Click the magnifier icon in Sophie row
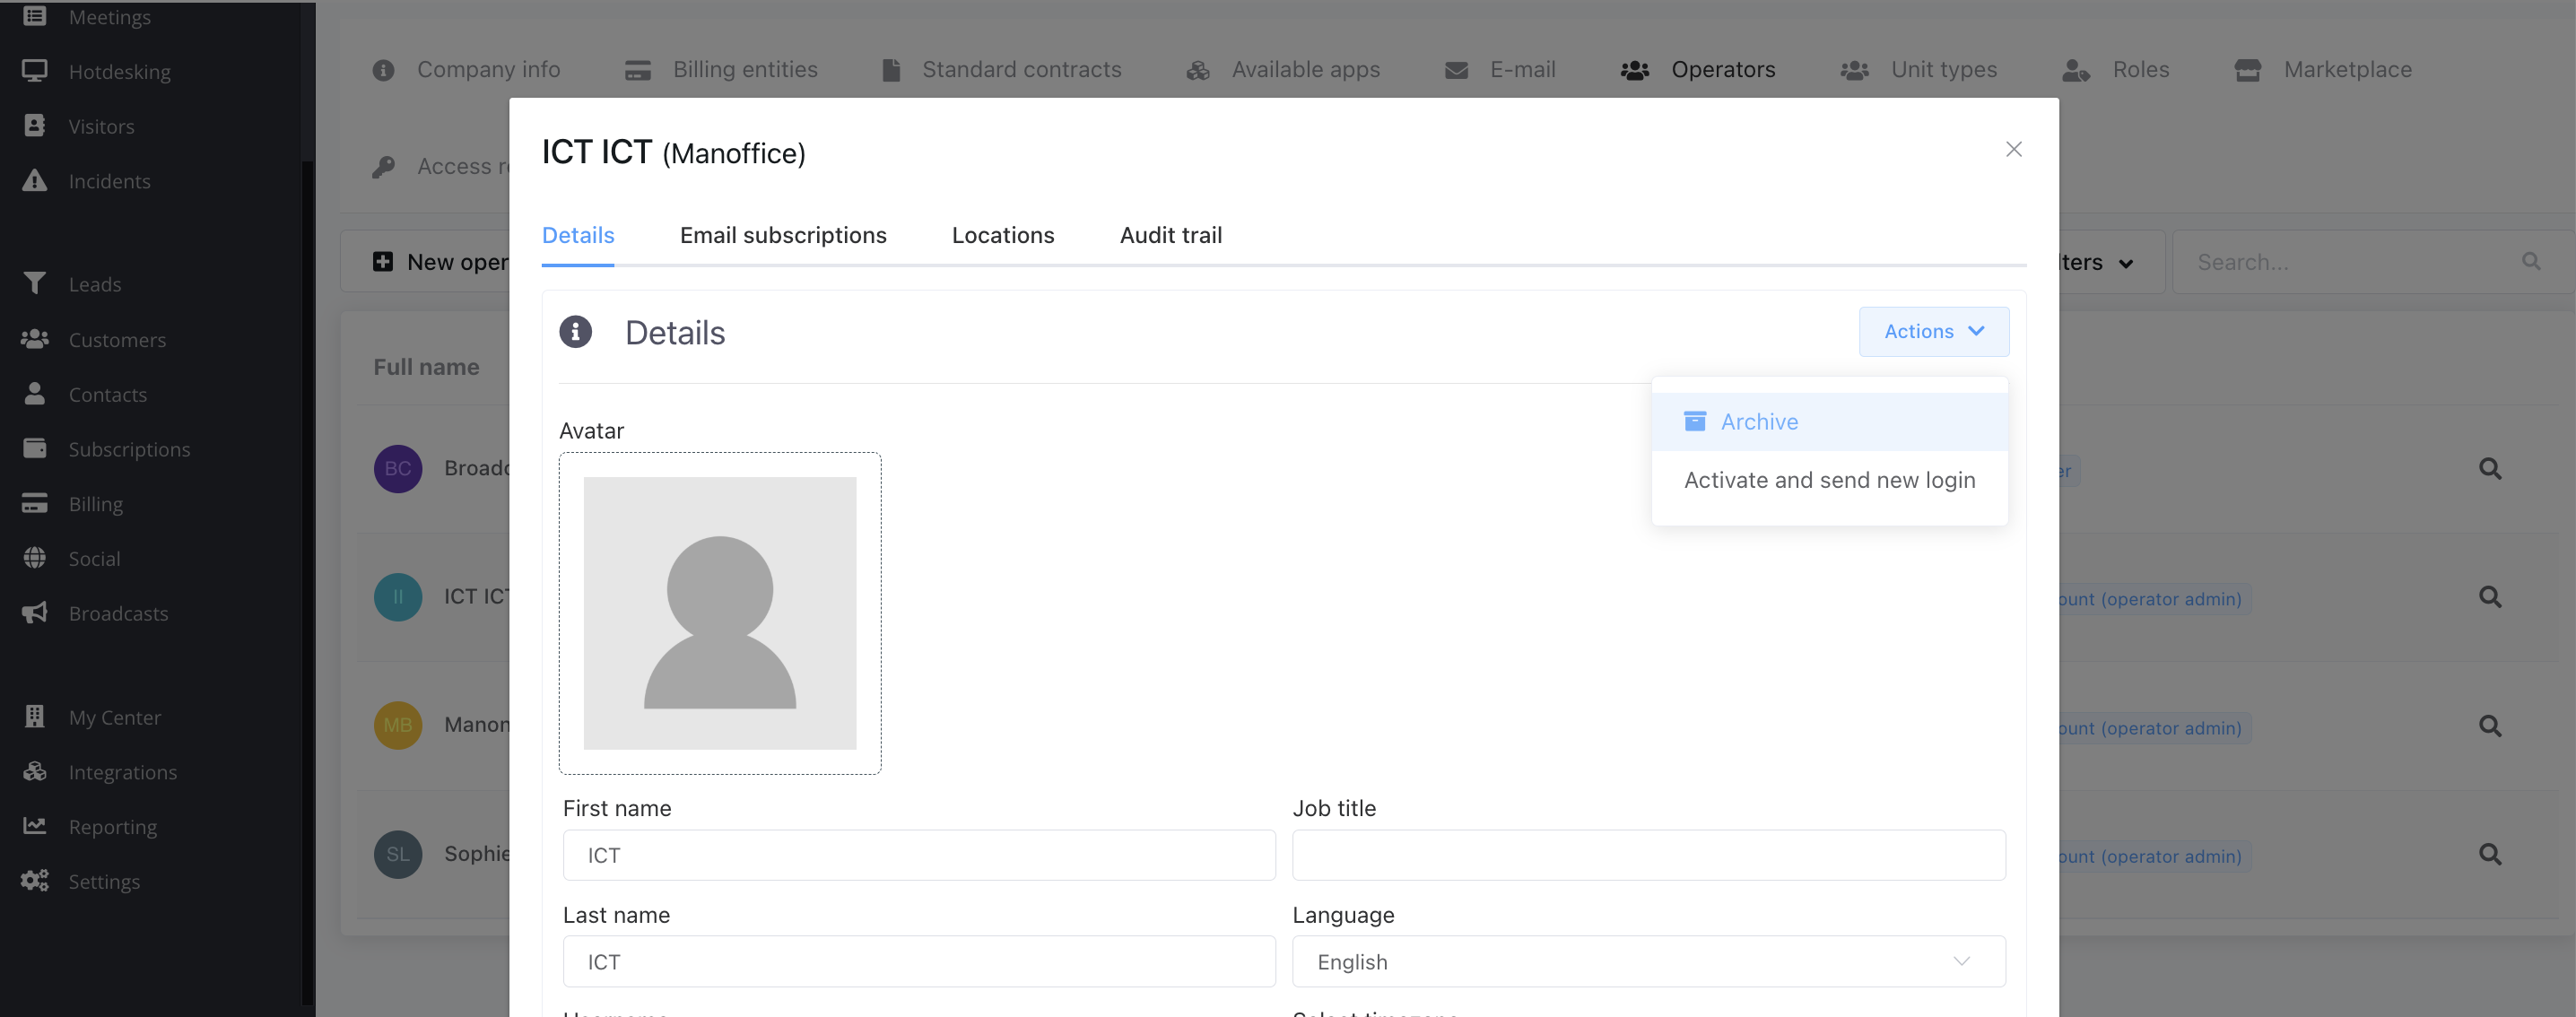 pos(2489,854)
